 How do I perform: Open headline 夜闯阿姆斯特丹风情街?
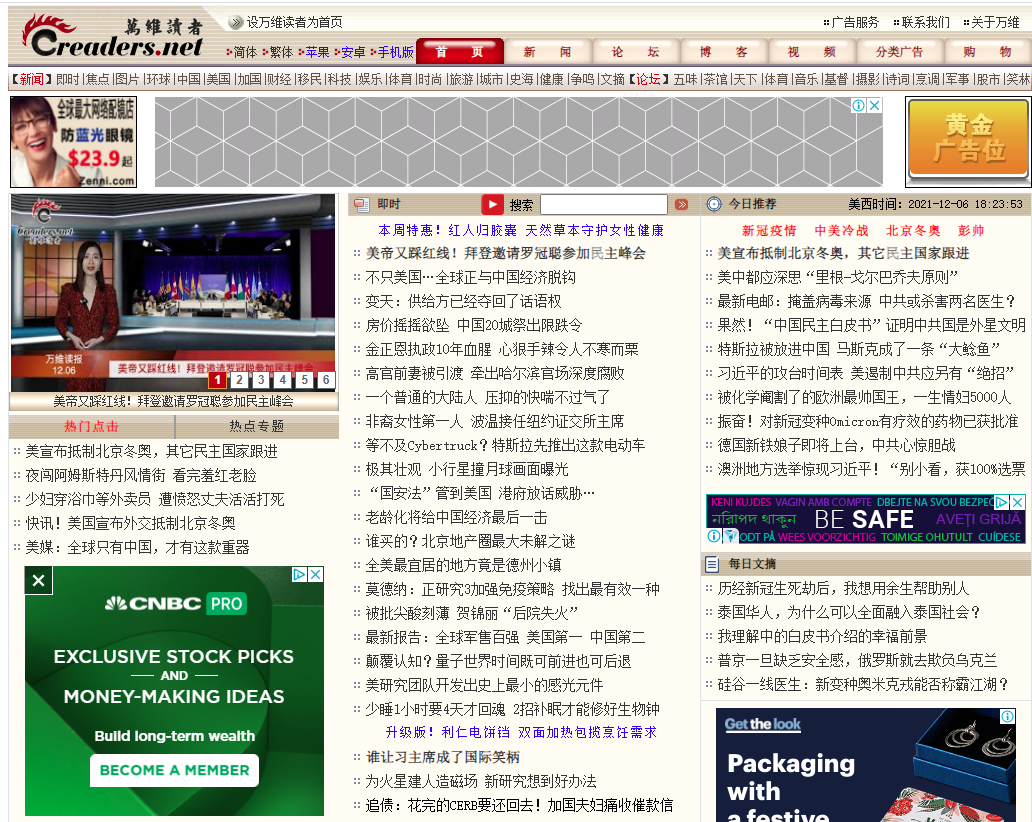tap(141, 475)
